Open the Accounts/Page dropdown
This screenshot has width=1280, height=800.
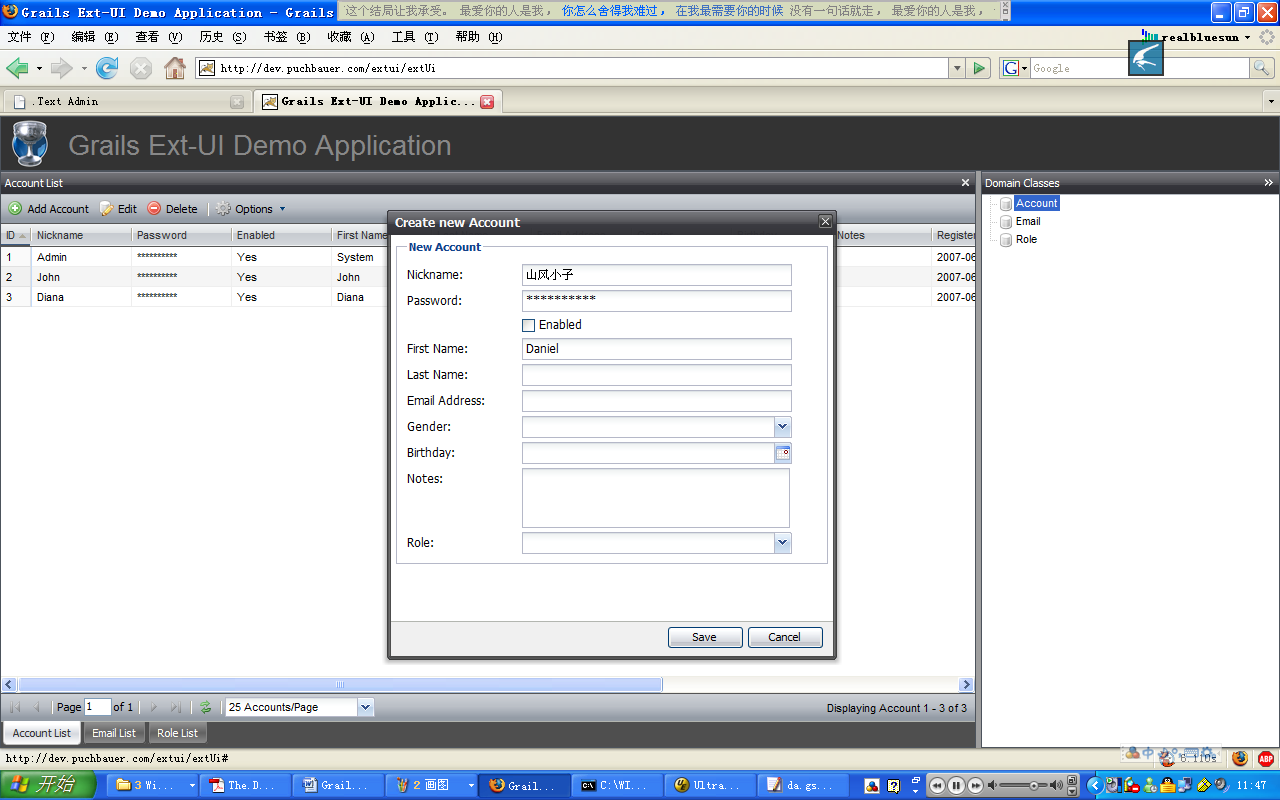(365, 707)
